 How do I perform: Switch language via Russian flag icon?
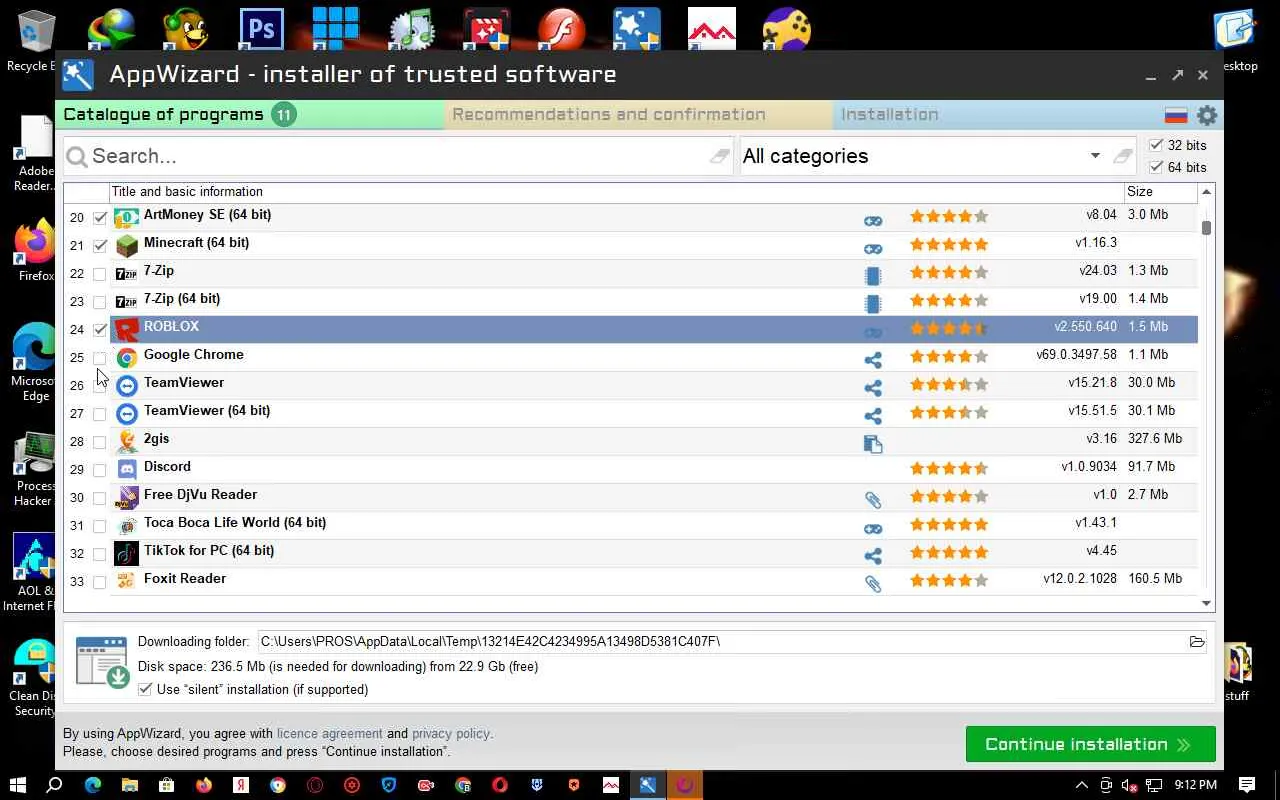(x=1176, y=115)
